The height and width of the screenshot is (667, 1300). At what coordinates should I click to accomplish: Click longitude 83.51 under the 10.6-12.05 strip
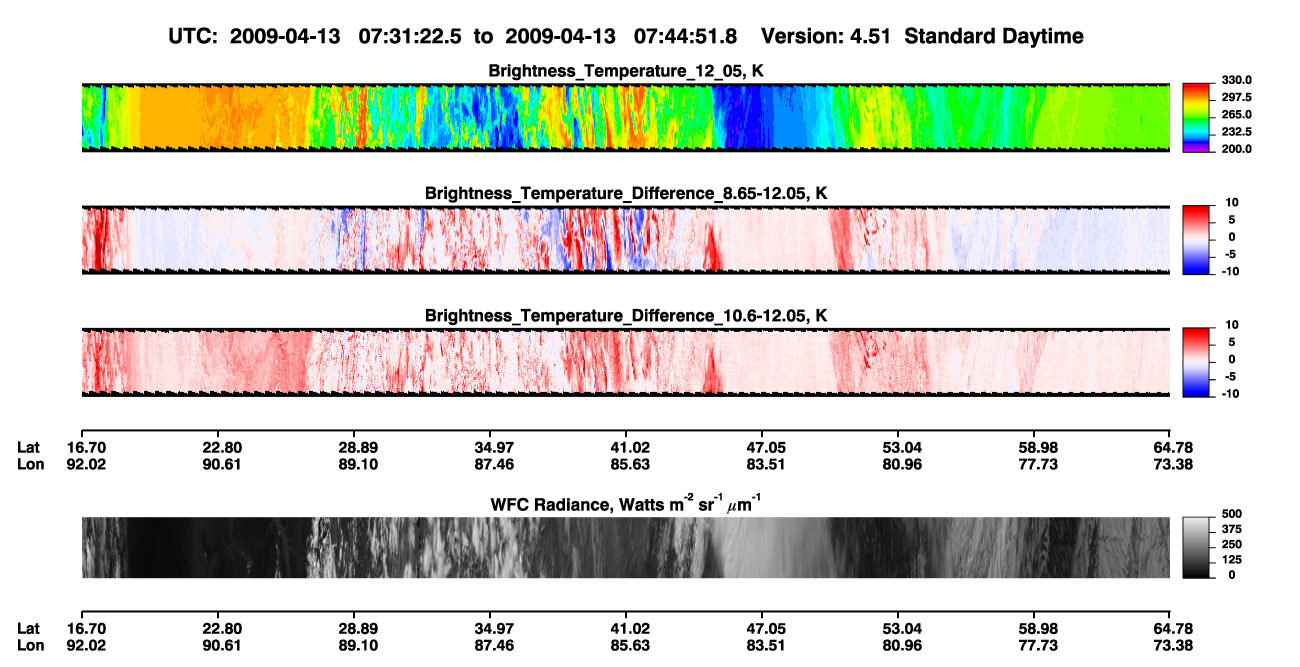762,464
